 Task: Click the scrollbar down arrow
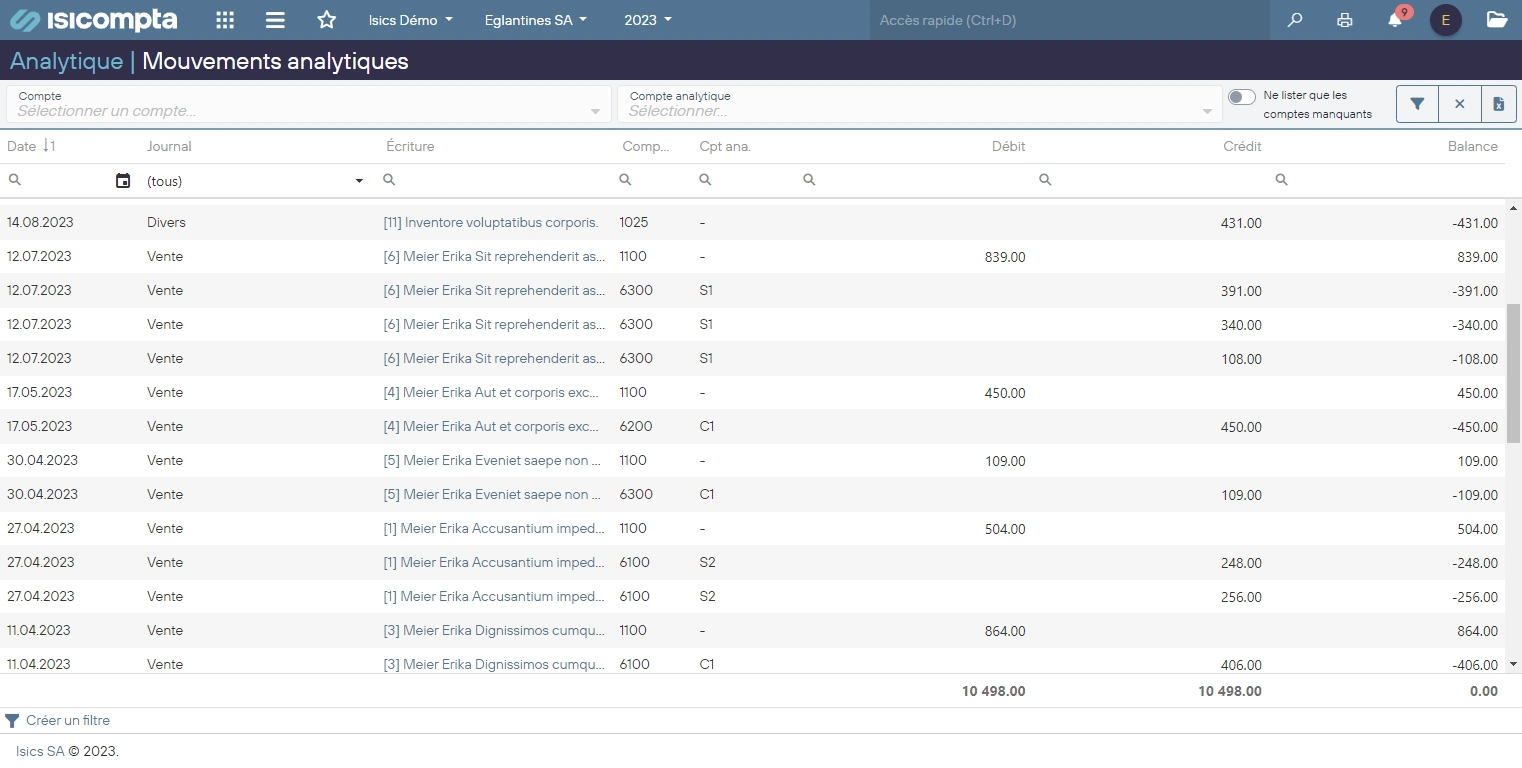click(x=1513, y=663)
